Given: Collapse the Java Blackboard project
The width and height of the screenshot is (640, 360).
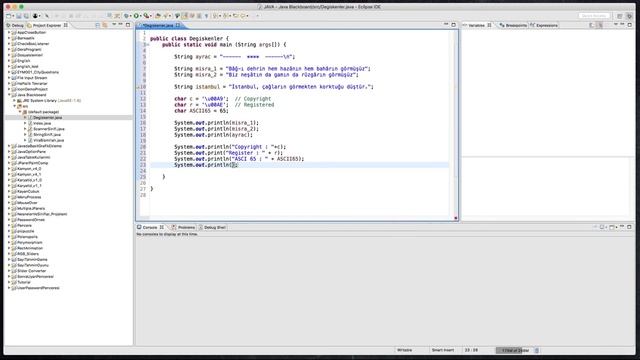Looking at the screenshot, I should (9, 95).
